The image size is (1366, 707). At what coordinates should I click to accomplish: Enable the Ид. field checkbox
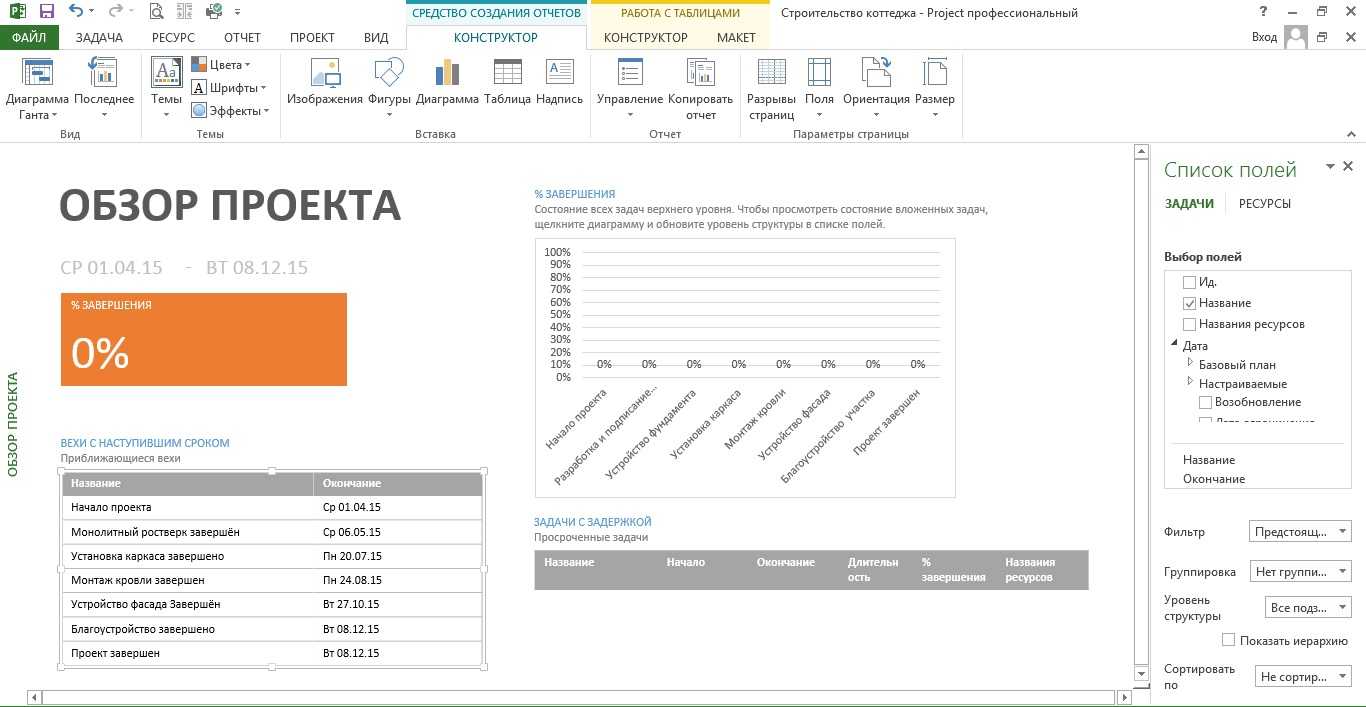point(1189,282)
